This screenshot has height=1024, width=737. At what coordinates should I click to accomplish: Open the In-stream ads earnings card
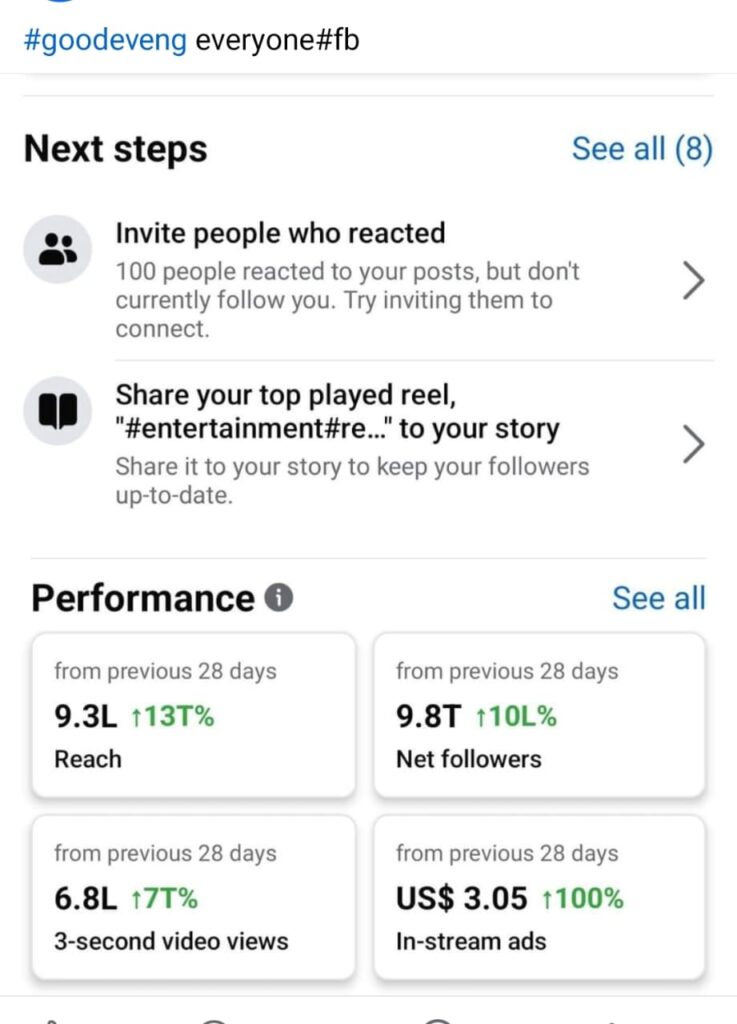click(539, 897)
